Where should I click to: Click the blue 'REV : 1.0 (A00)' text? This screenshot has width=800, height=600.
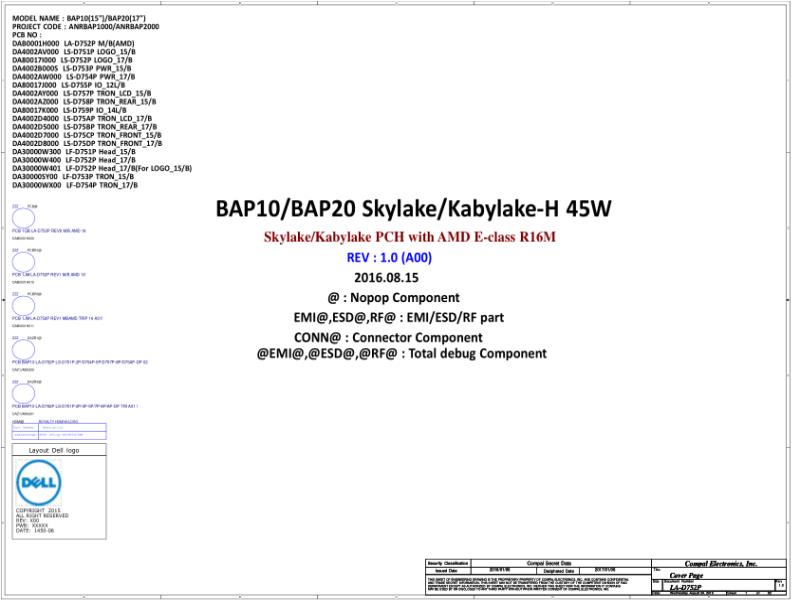click(389, 258)
